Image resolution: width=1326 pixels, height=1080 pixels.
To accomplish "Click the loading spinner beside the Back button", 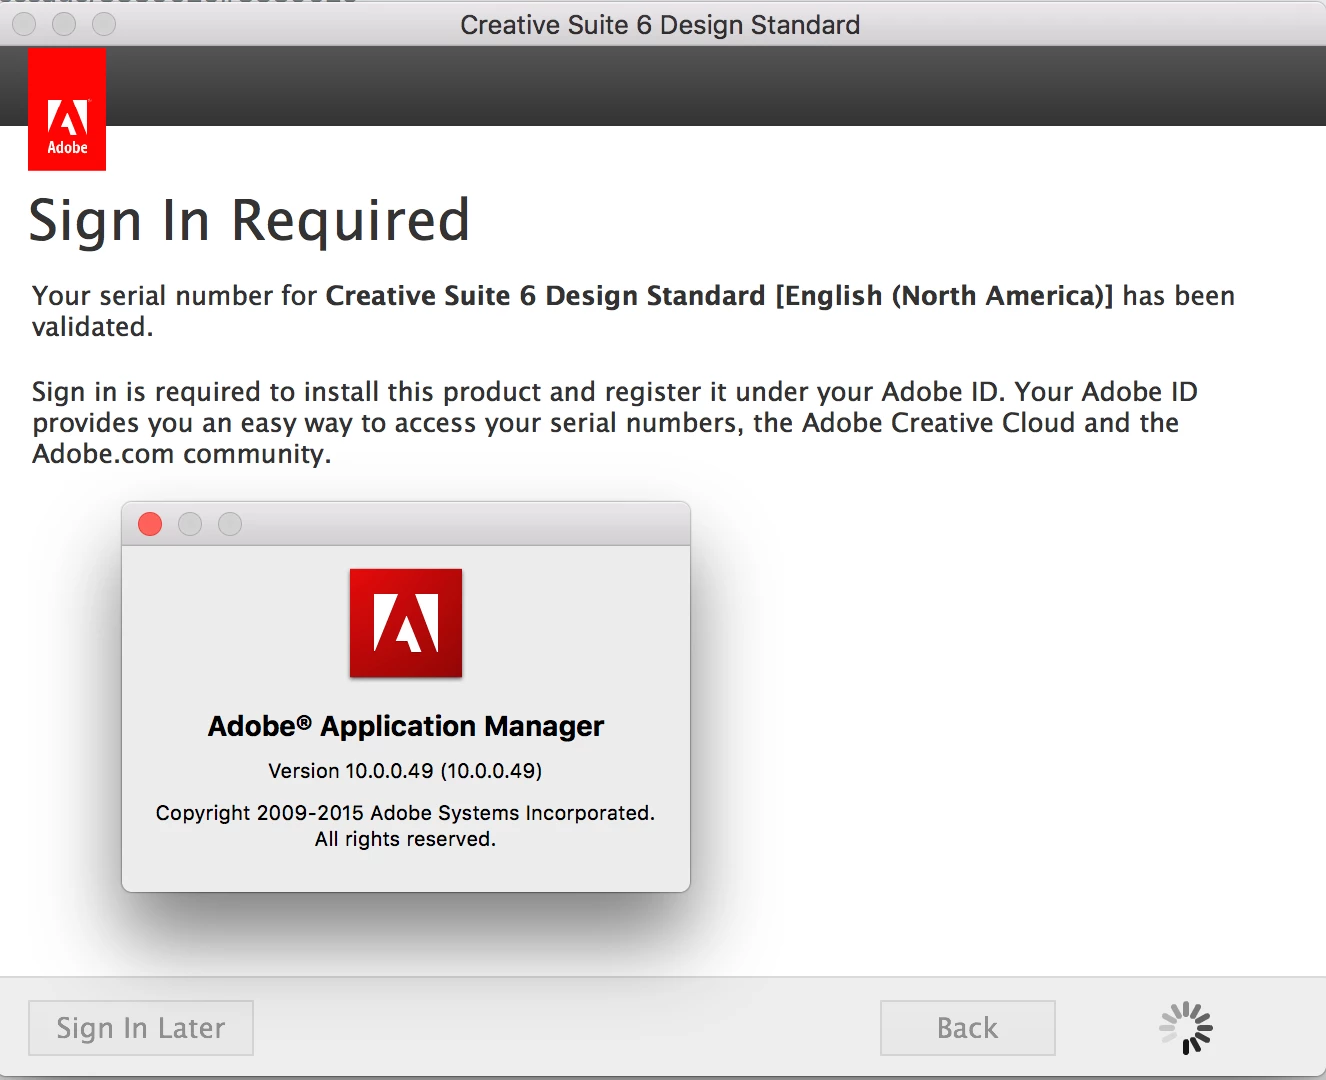I will click(x=1186, y=1028).
